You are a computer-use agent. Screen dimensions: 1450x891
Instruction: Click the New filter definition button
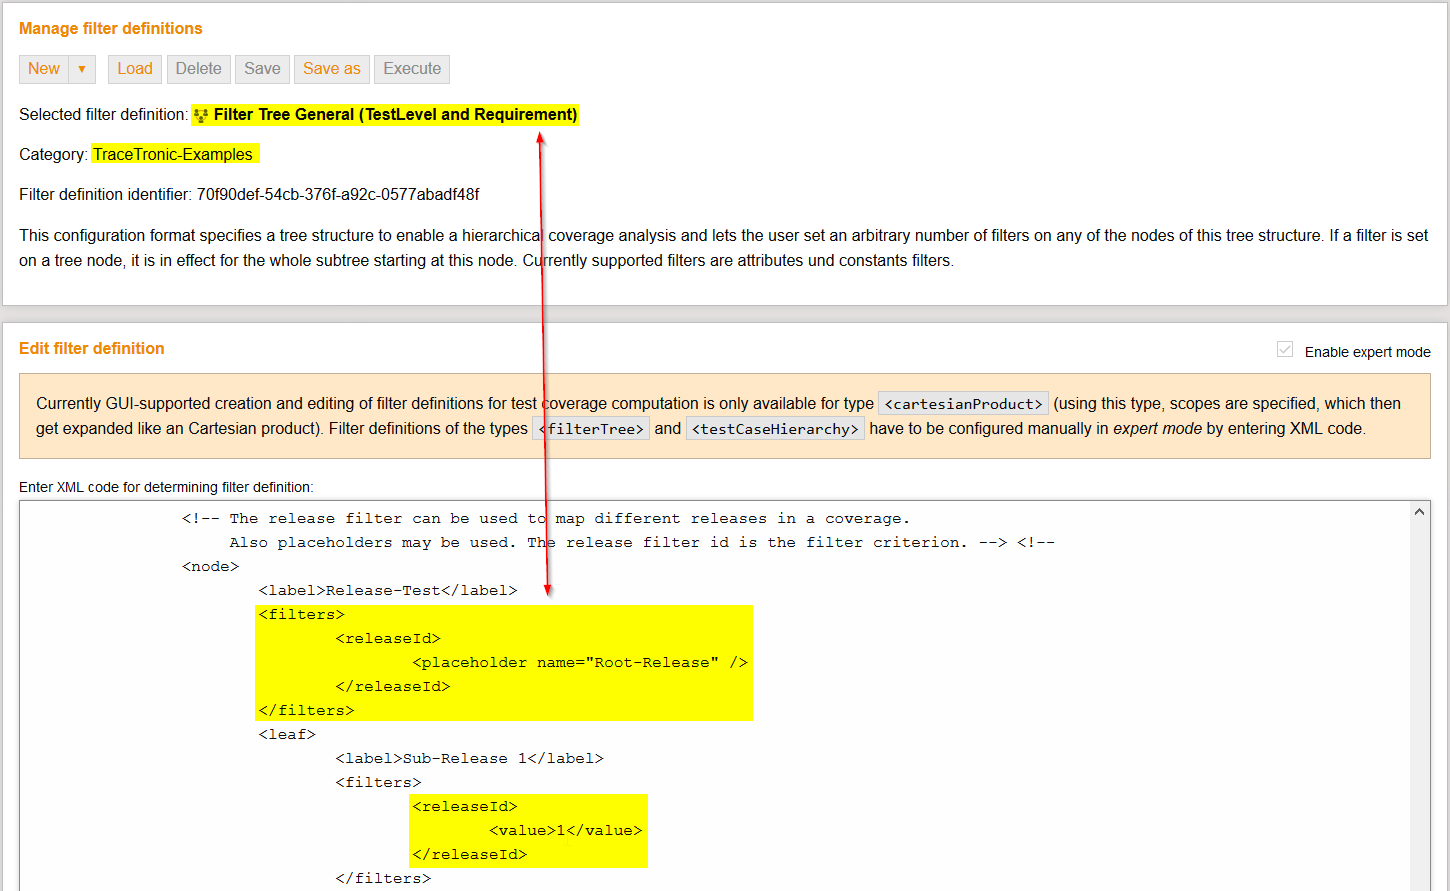pyautogui.click(x=44, y=69)
